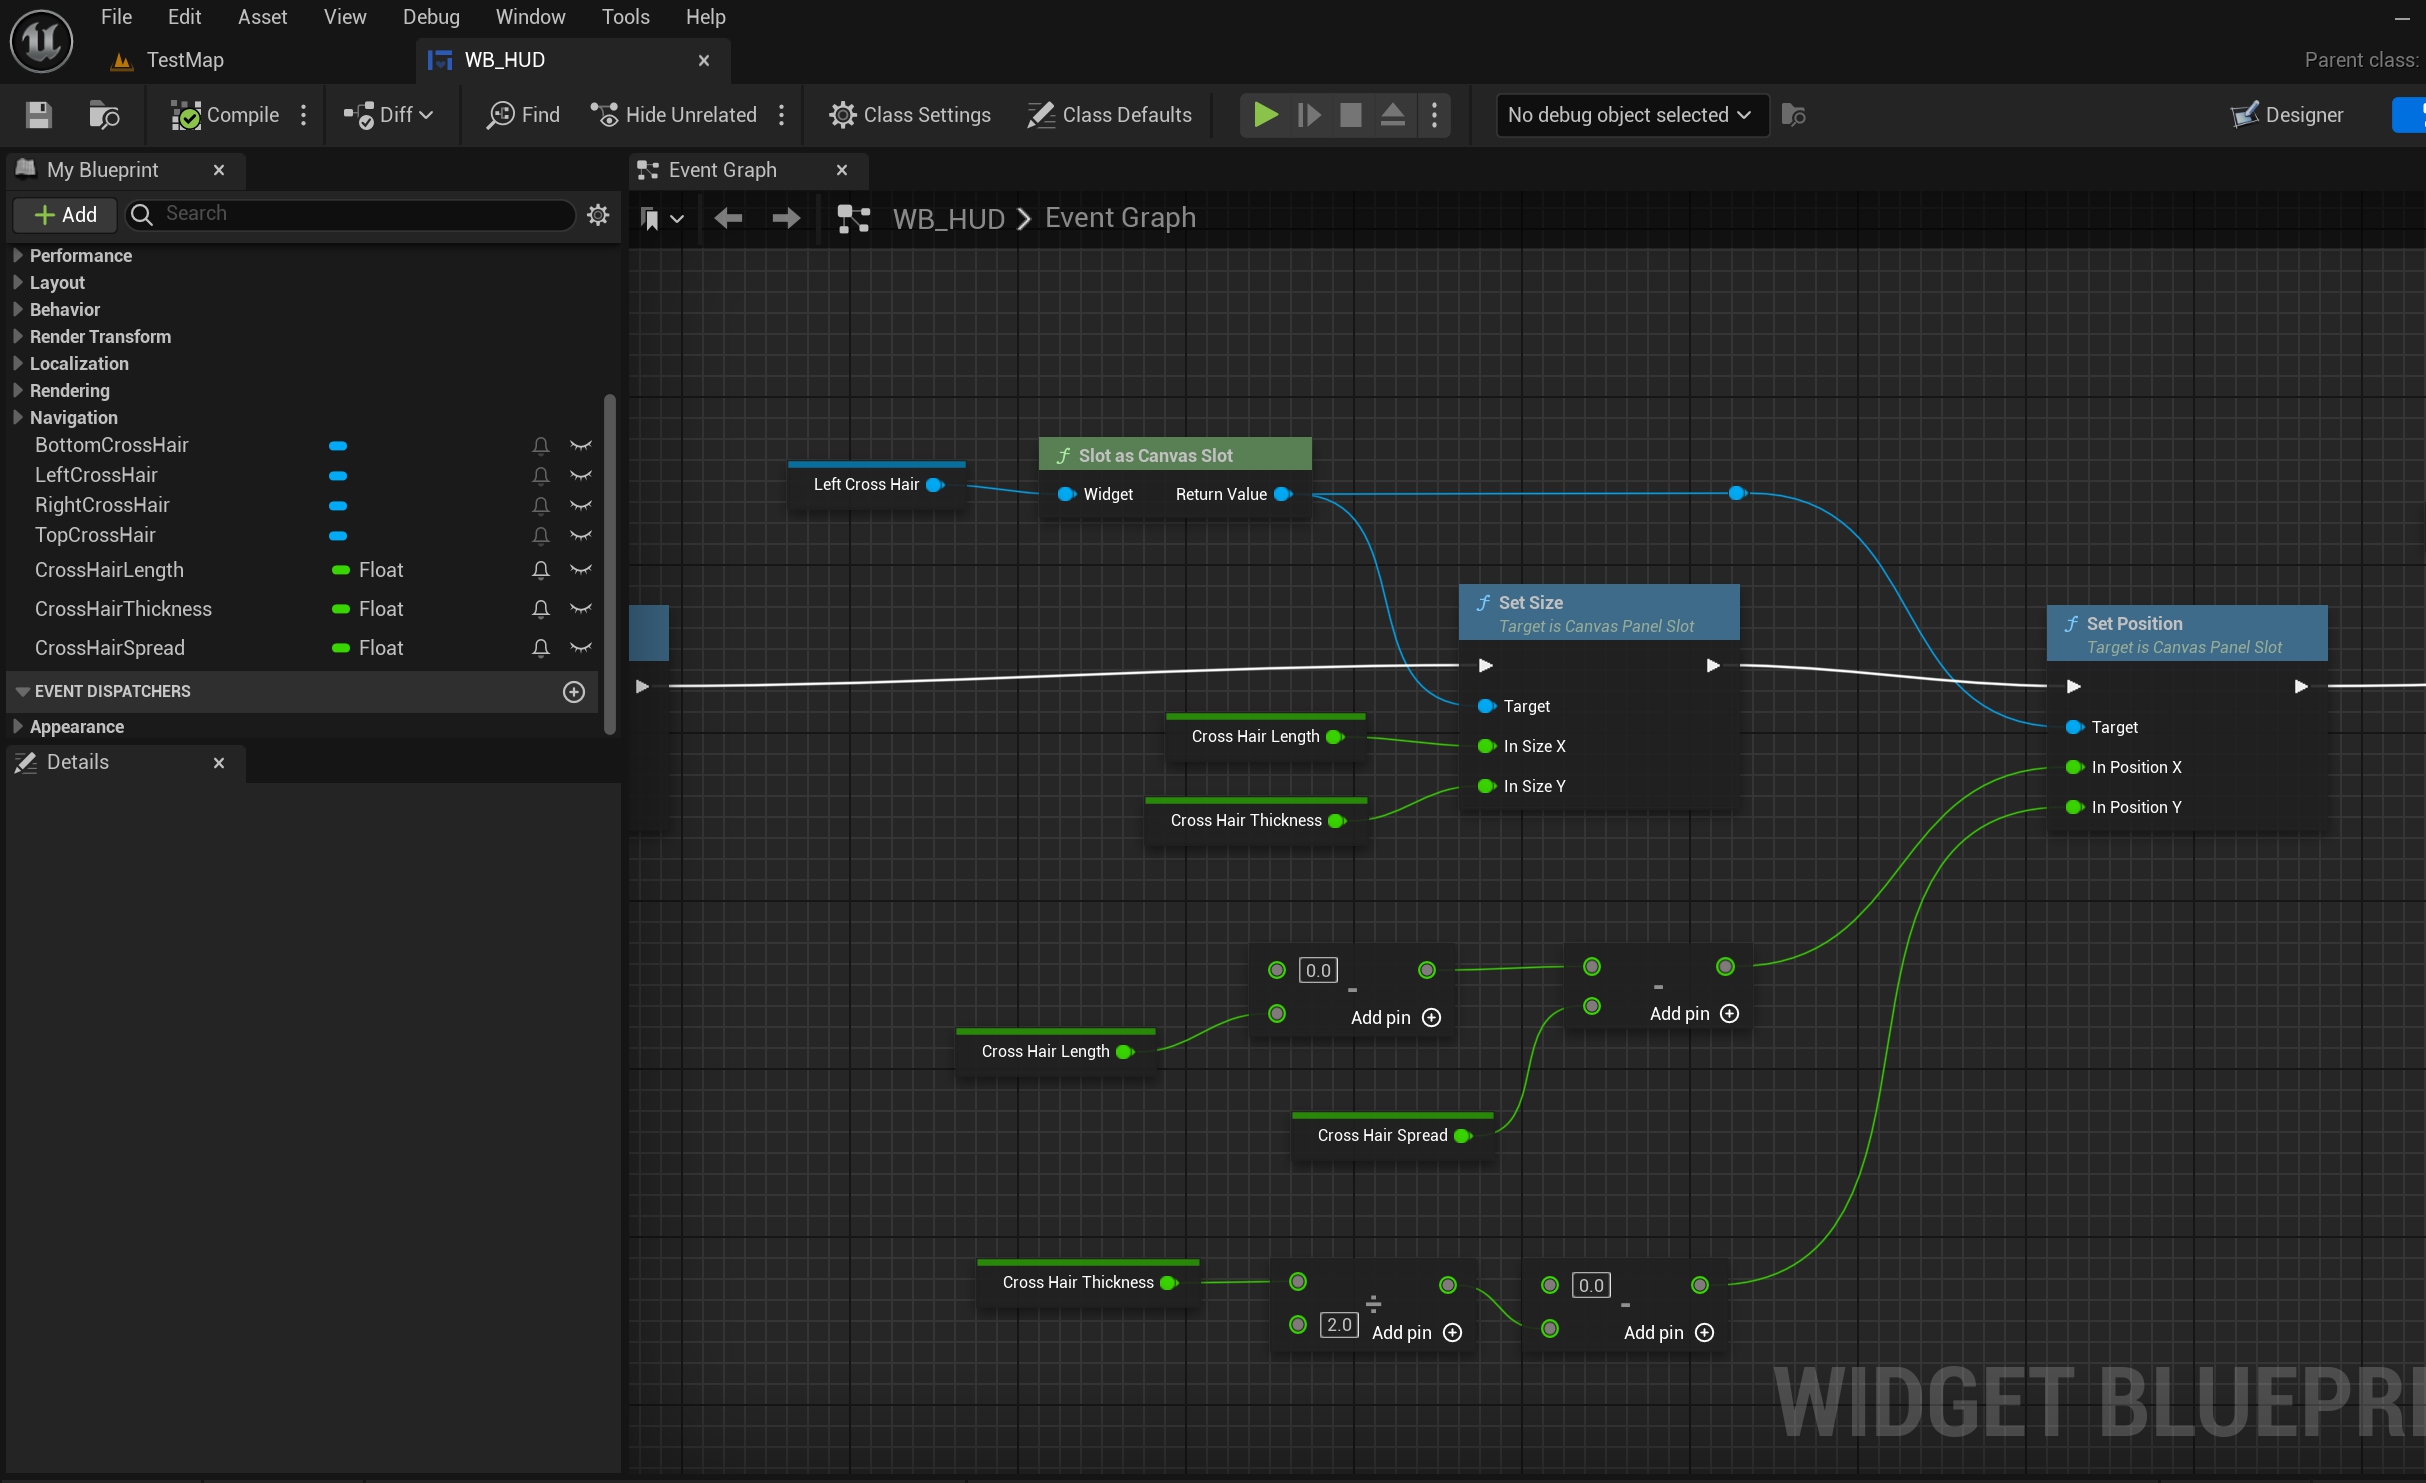2426x1483 pixels.
Task: Click the Browse to asset icon
Action: tap(103, 115)
